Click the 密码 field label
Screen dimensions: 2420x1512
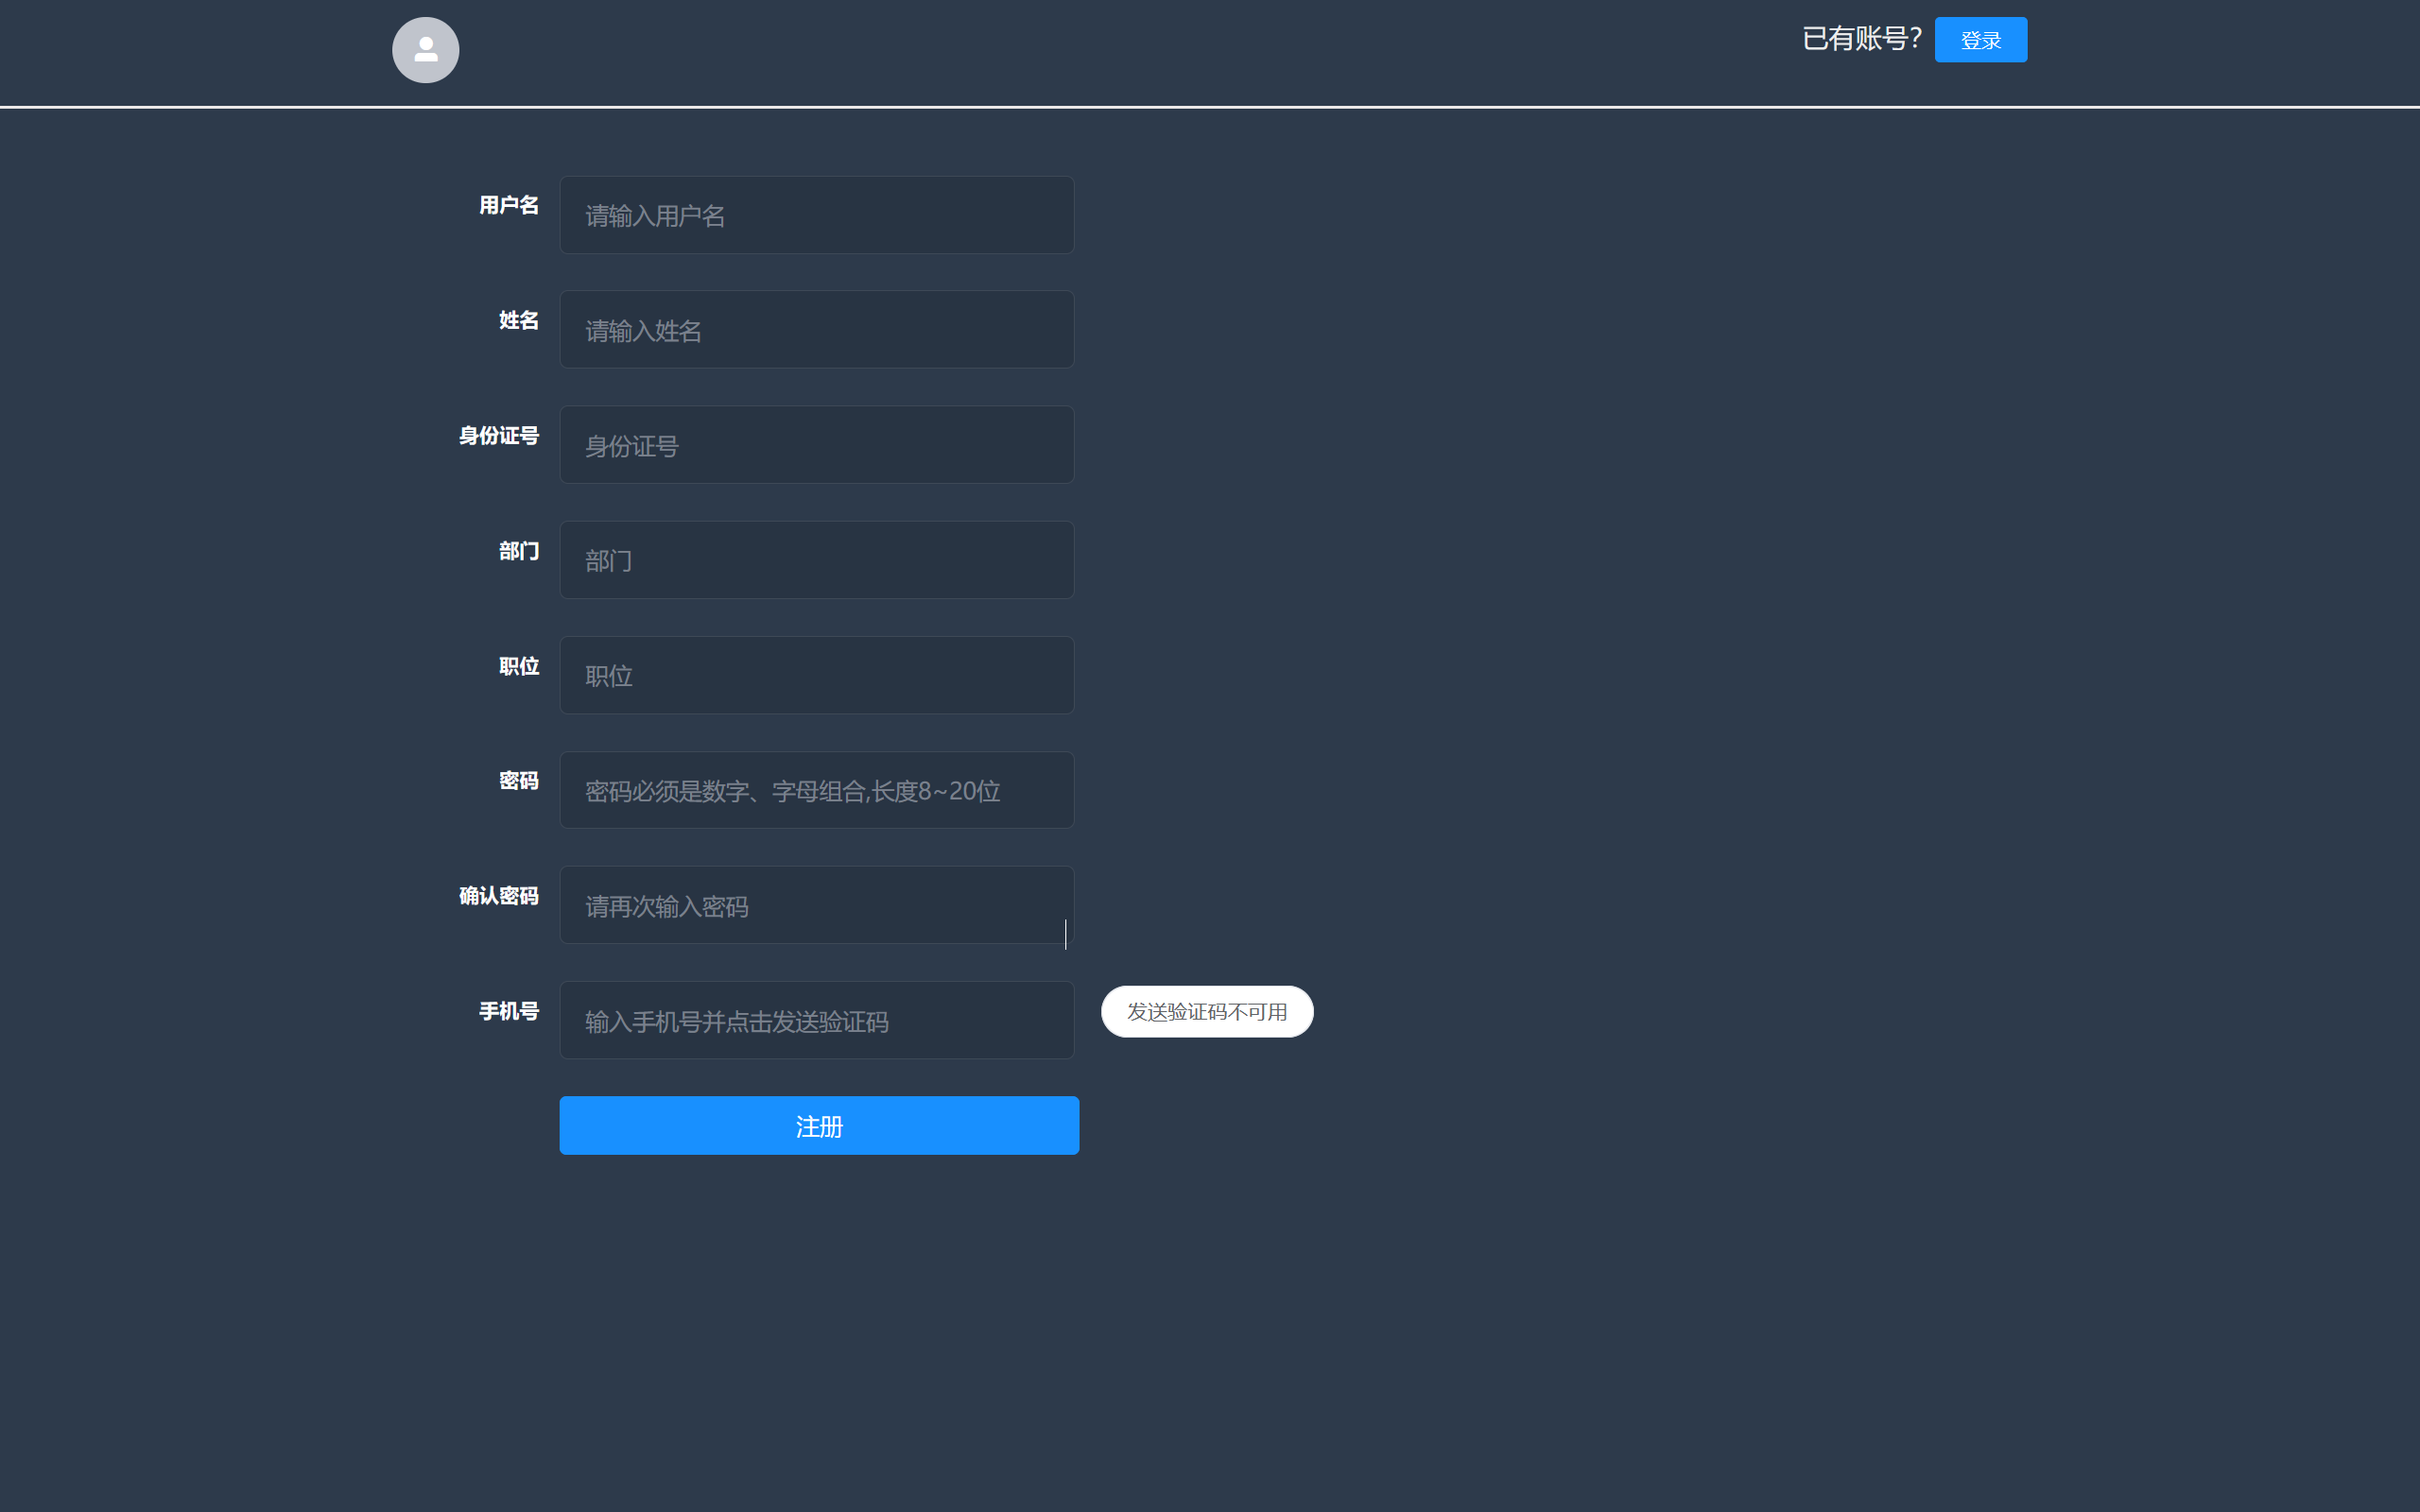pos(518,781)
